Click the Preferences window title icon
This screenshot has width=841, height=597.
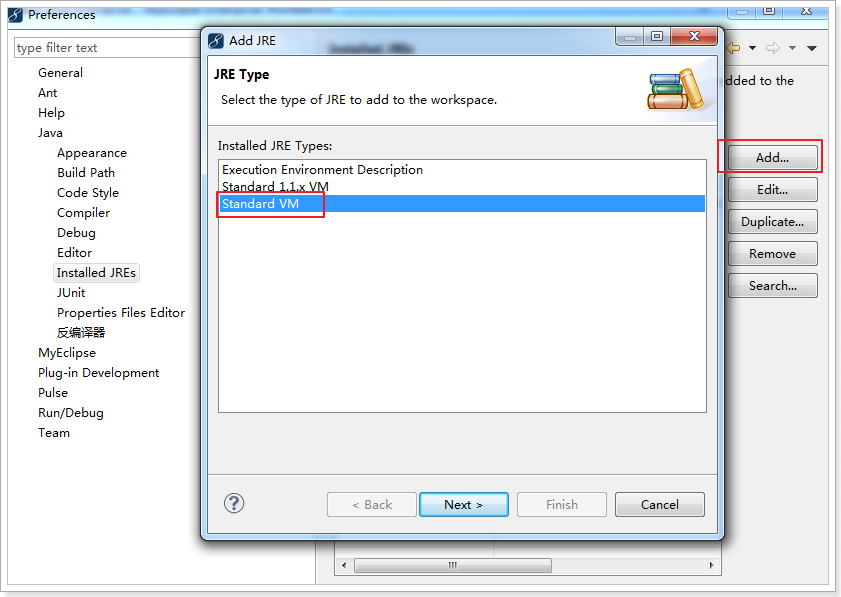coord(16,14)
